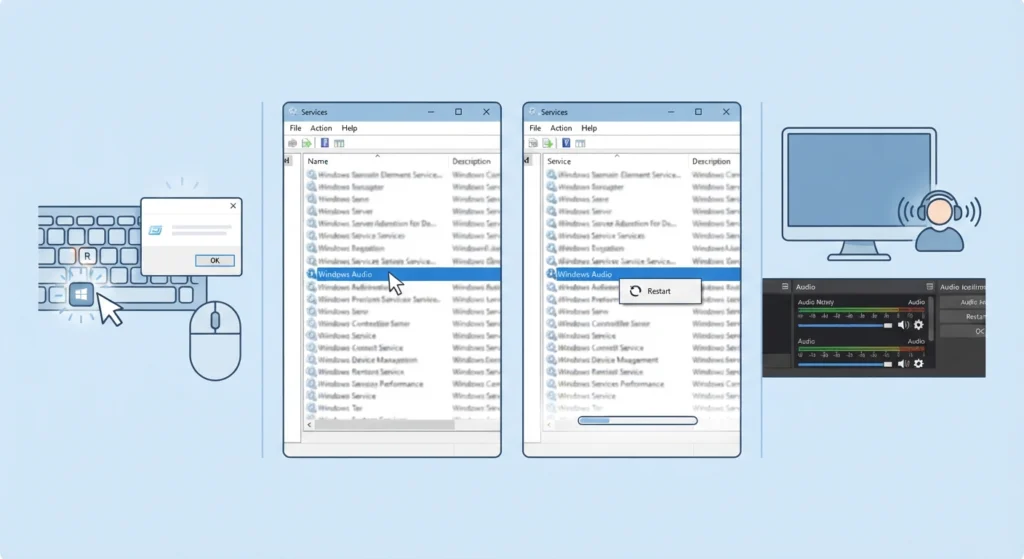Click green export arrow in right Services toolbar

coord(547,143)
